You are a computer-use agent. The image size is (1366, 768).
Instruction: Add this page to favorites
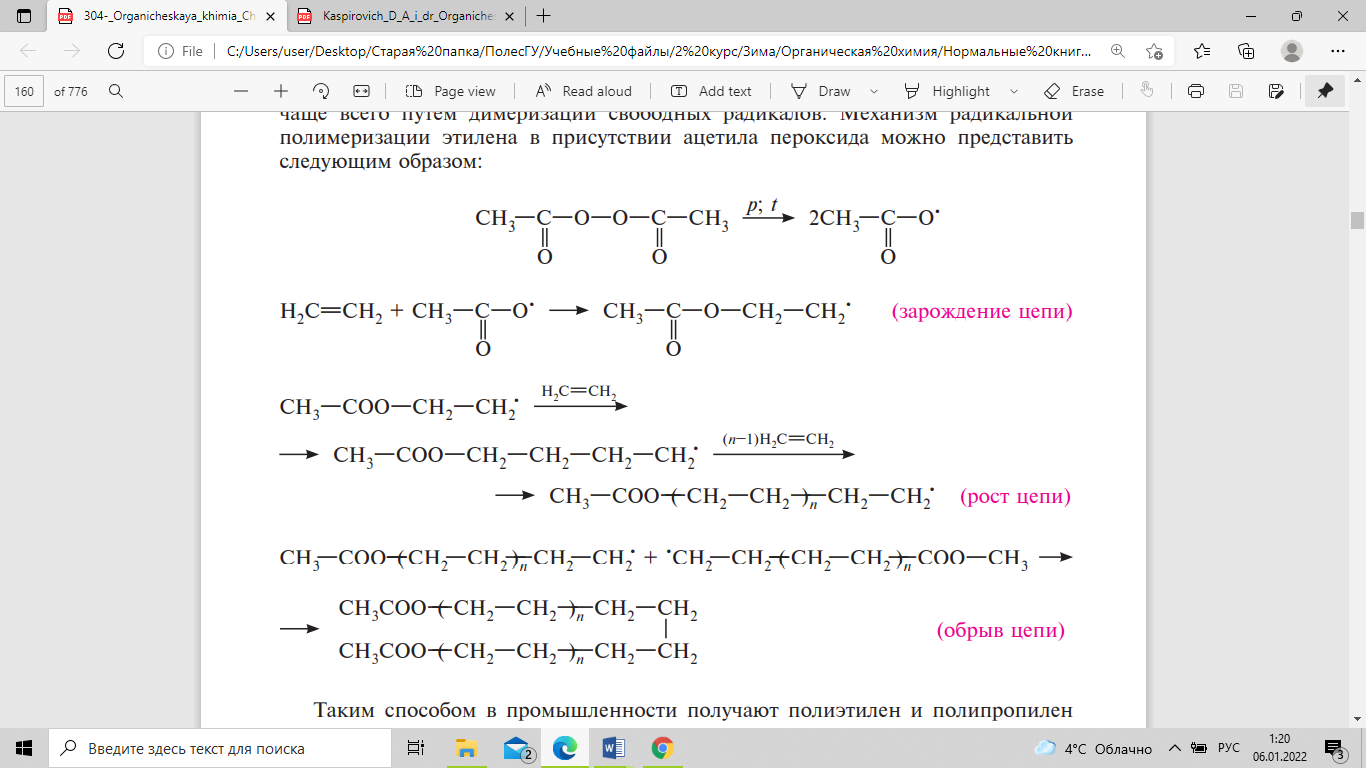tap(1155, 51)
